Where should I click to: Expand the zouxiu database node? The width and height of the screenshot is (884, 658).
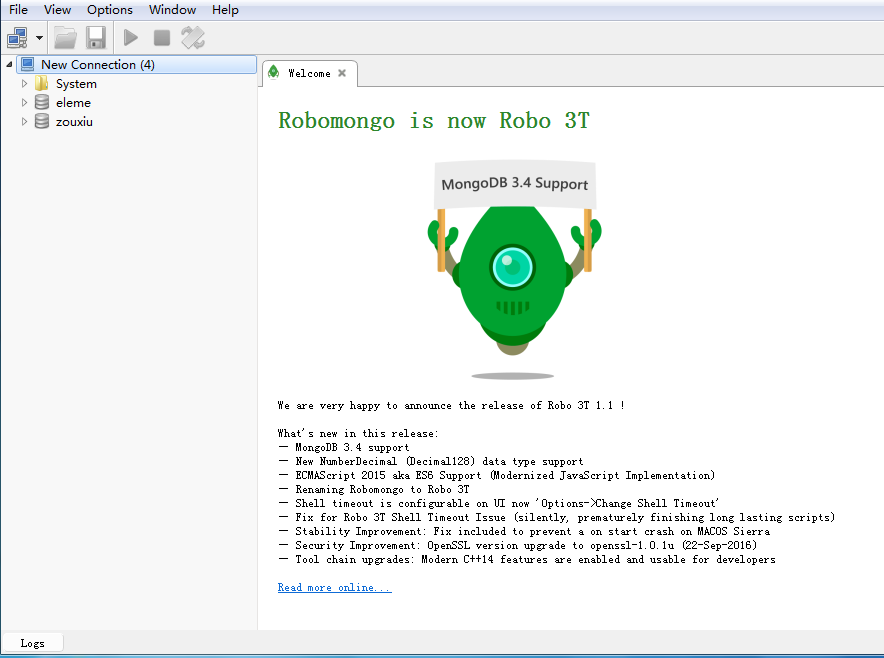click(24, 121)
